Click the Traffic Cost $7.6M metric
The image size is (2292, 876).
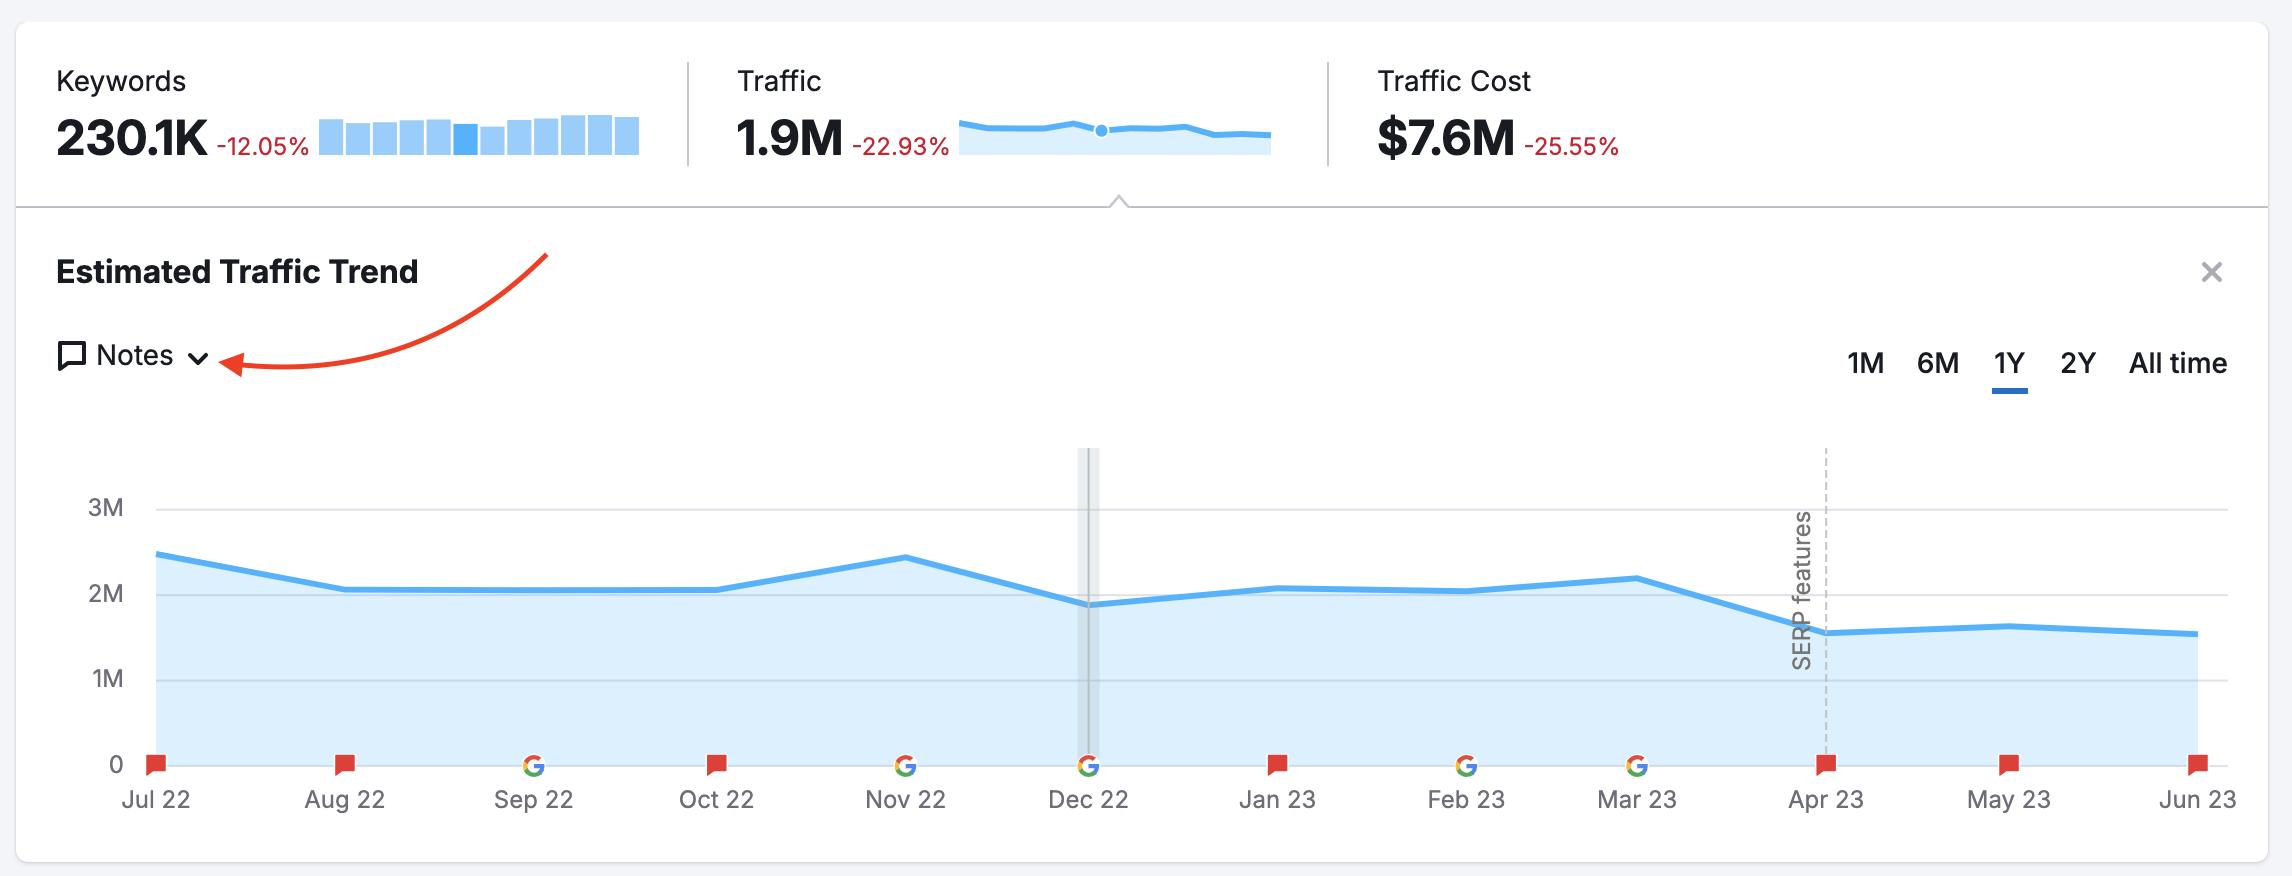[1445, 138]
